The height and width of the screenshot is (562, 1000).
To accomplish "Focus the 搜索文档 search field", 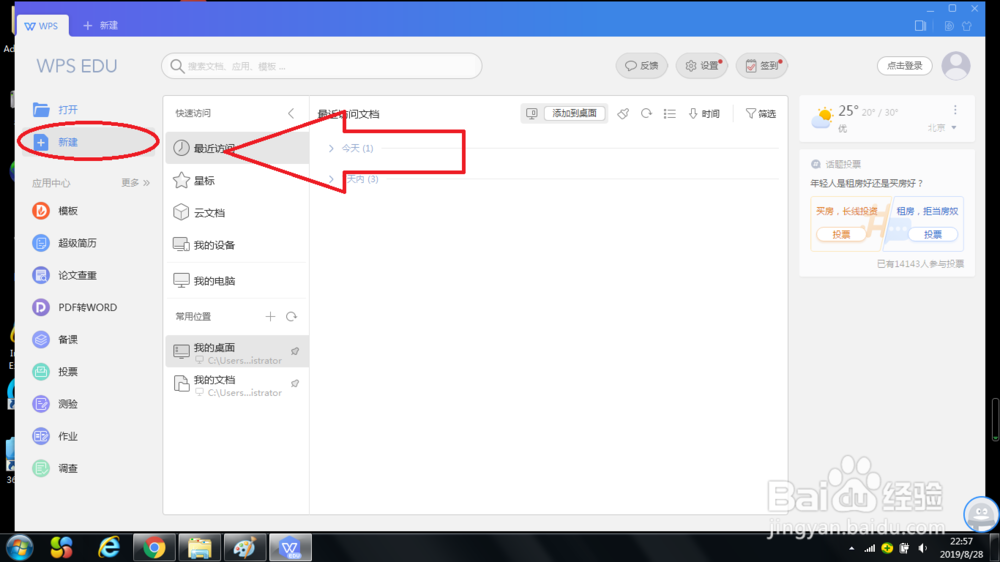I will point(321,66).
